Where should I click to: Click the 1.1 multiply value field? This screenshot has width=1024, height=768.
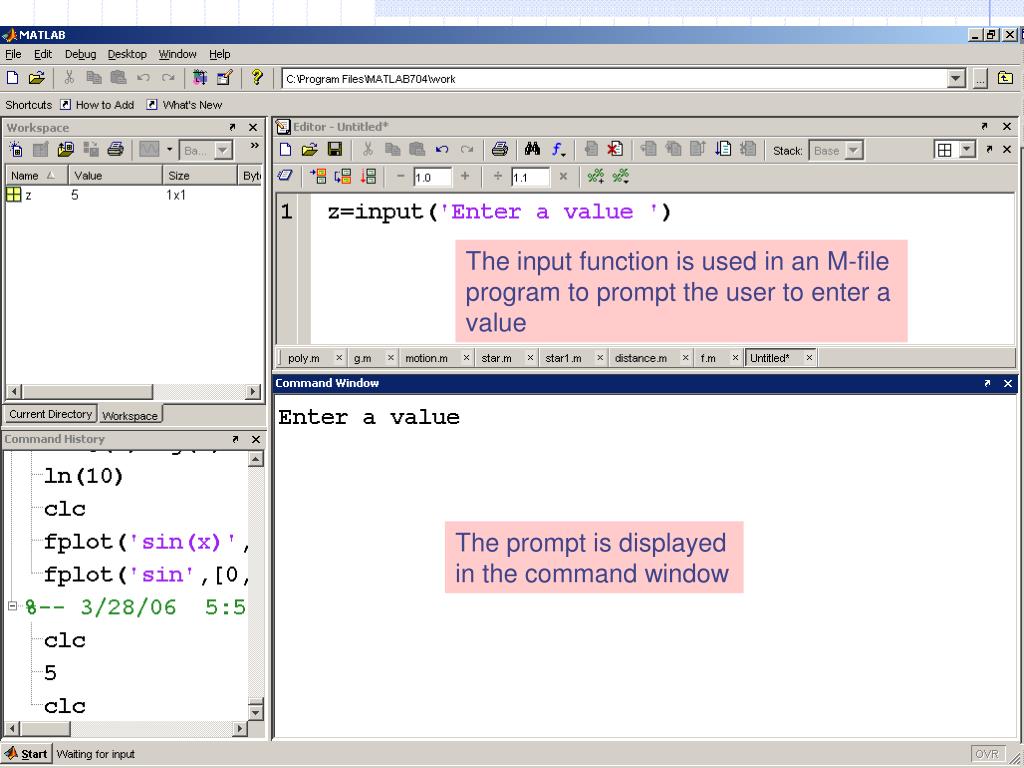(x=530, y=177)
